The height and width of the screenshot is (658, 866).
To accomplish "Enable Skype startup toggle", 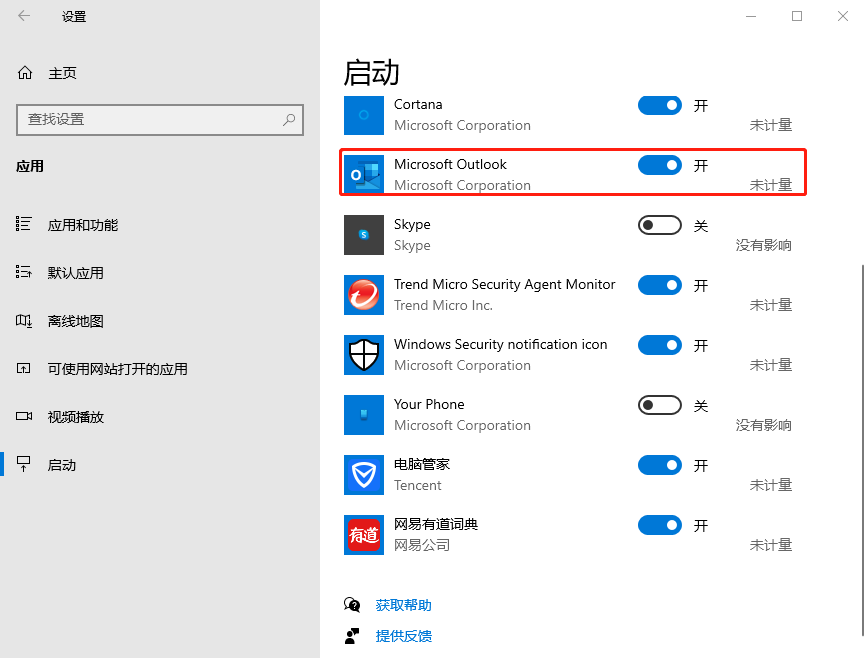I will click(x=659, y=225).
